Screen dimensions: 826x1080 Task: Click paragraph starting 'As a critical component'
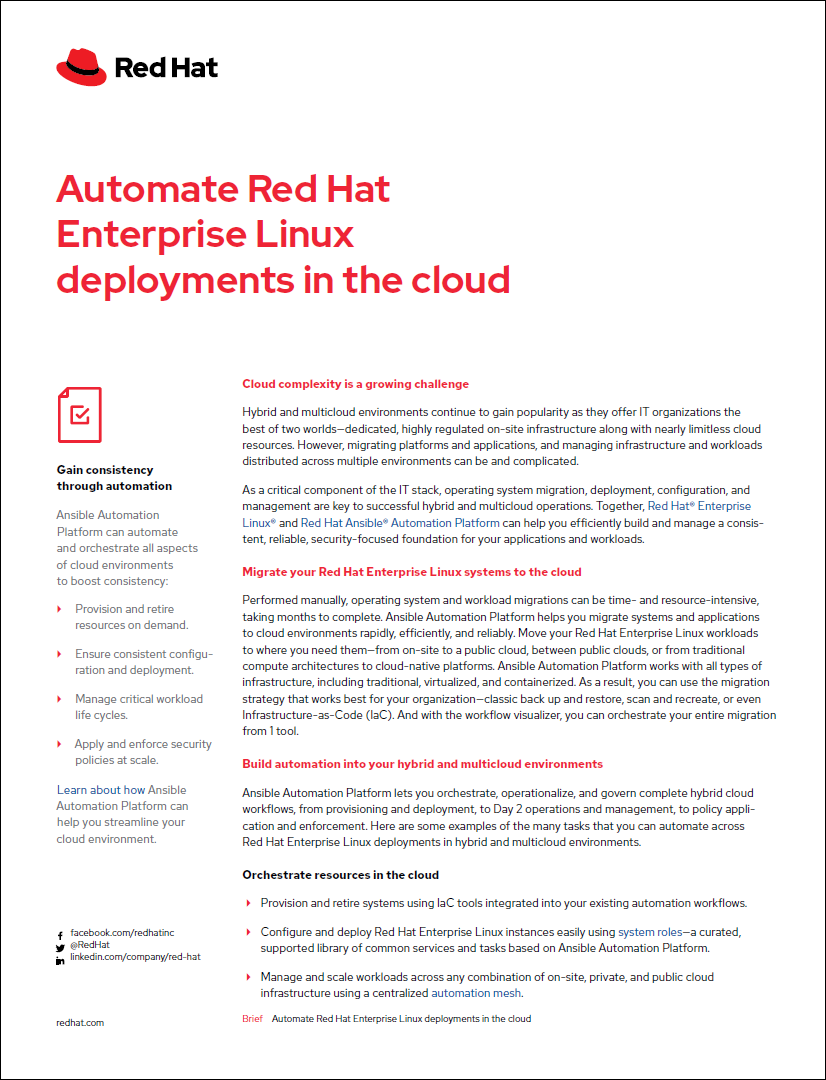click(503, 515)
